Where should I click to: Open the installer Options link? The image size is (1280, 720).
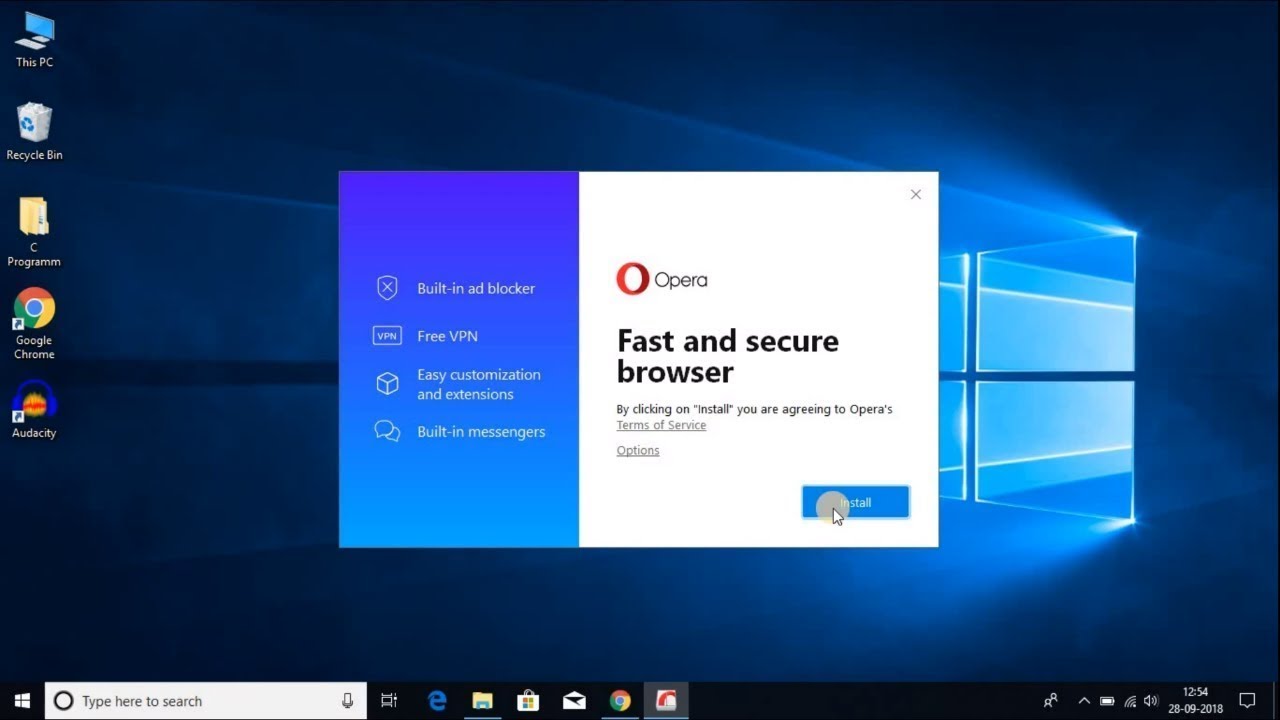(x=638, y=450)
